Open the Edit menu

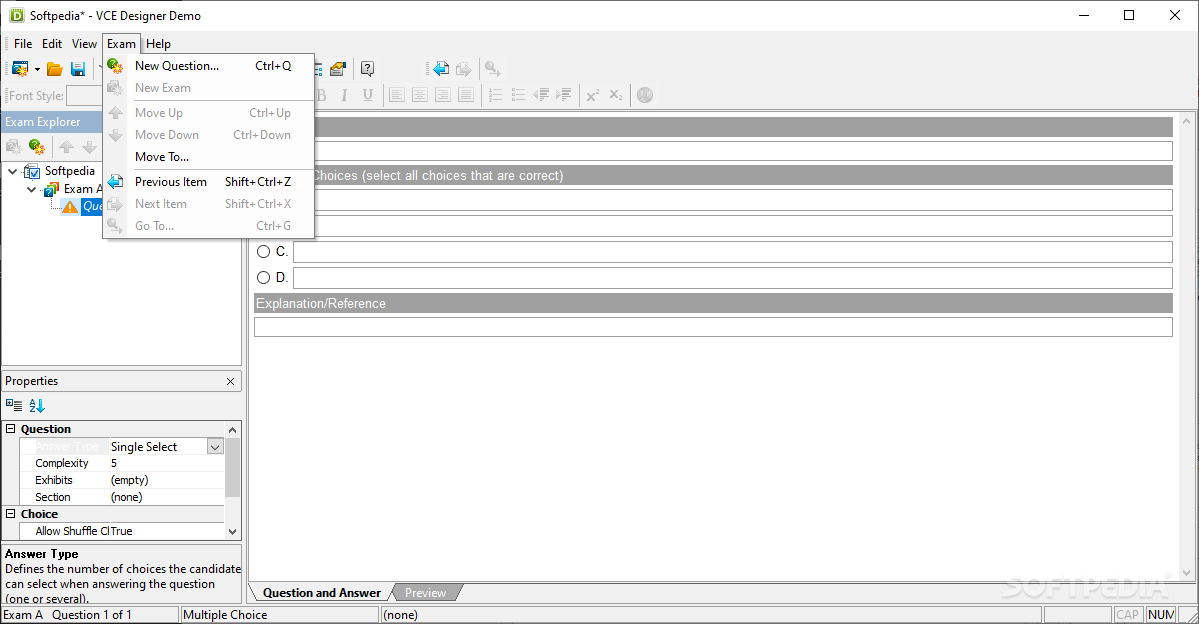52,44
